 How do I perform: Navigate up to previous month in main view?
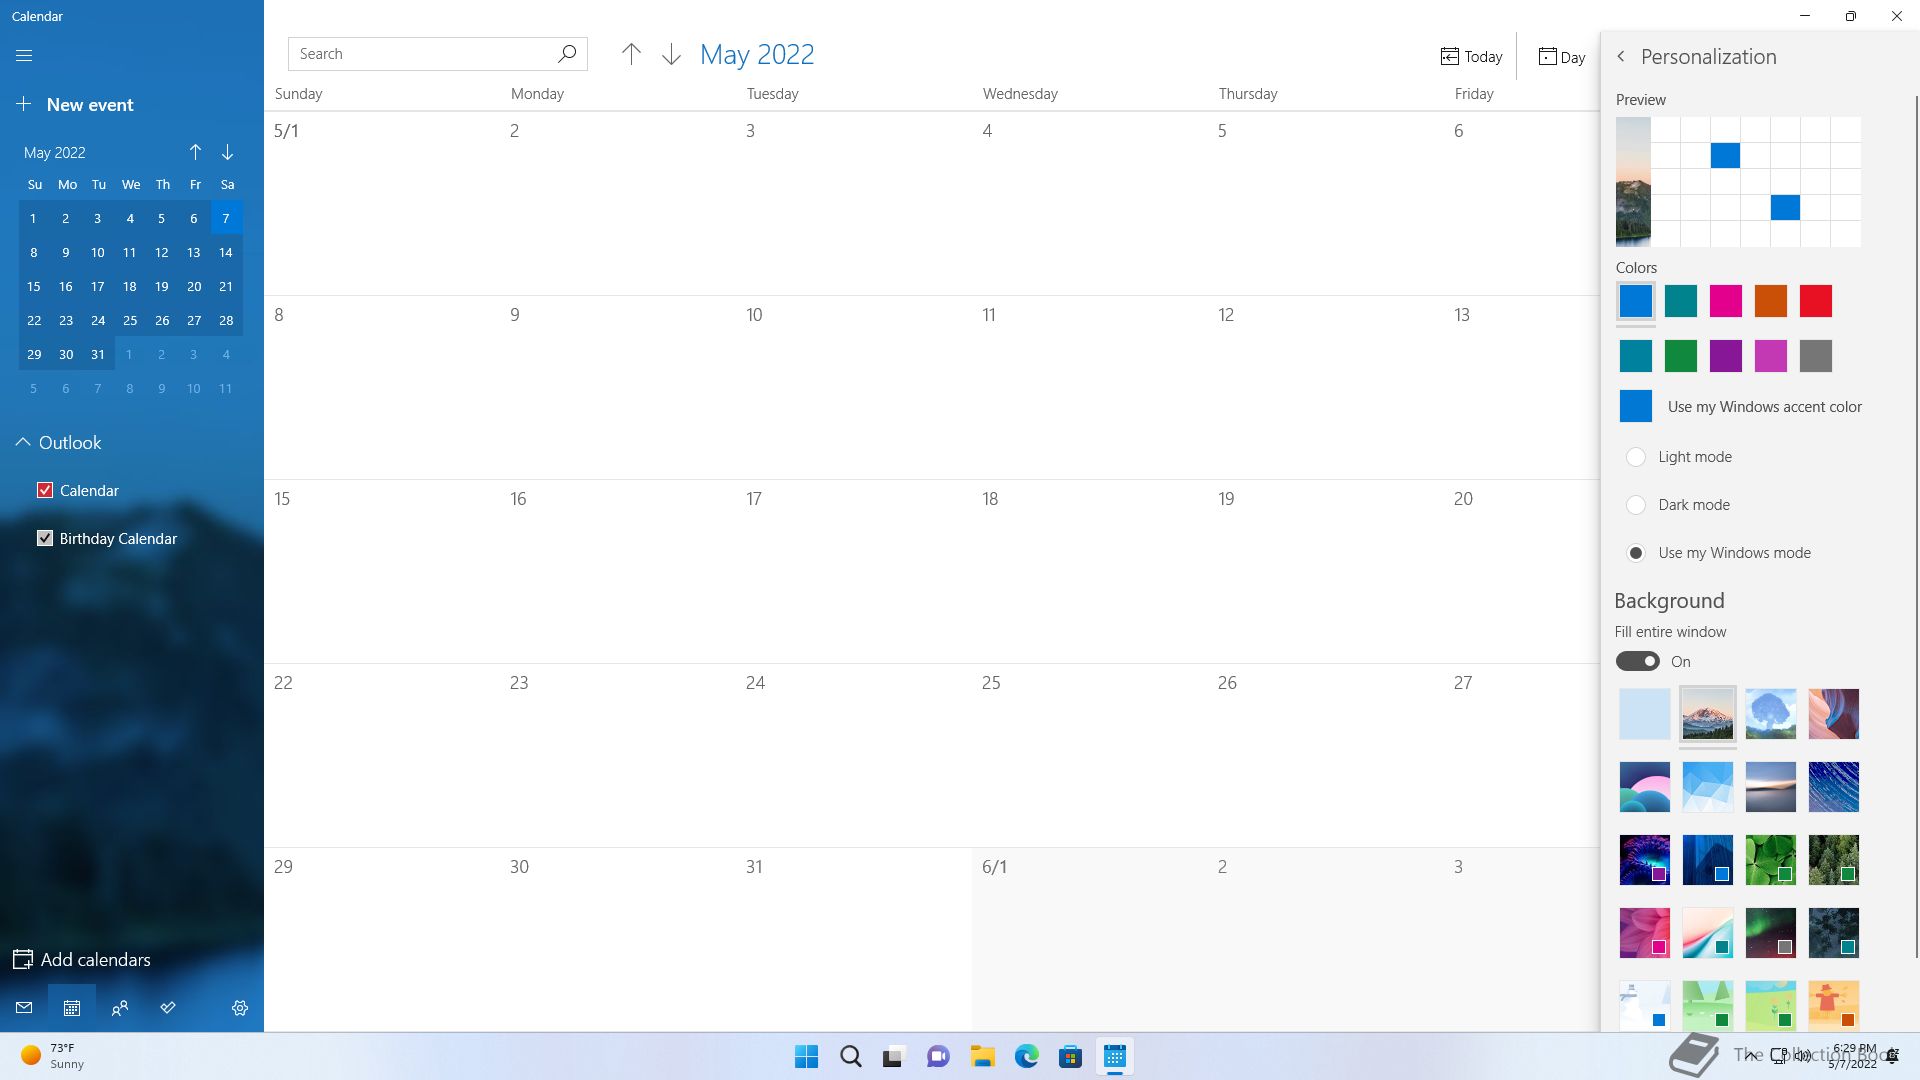pyautogui.click(x=631, y=54)
